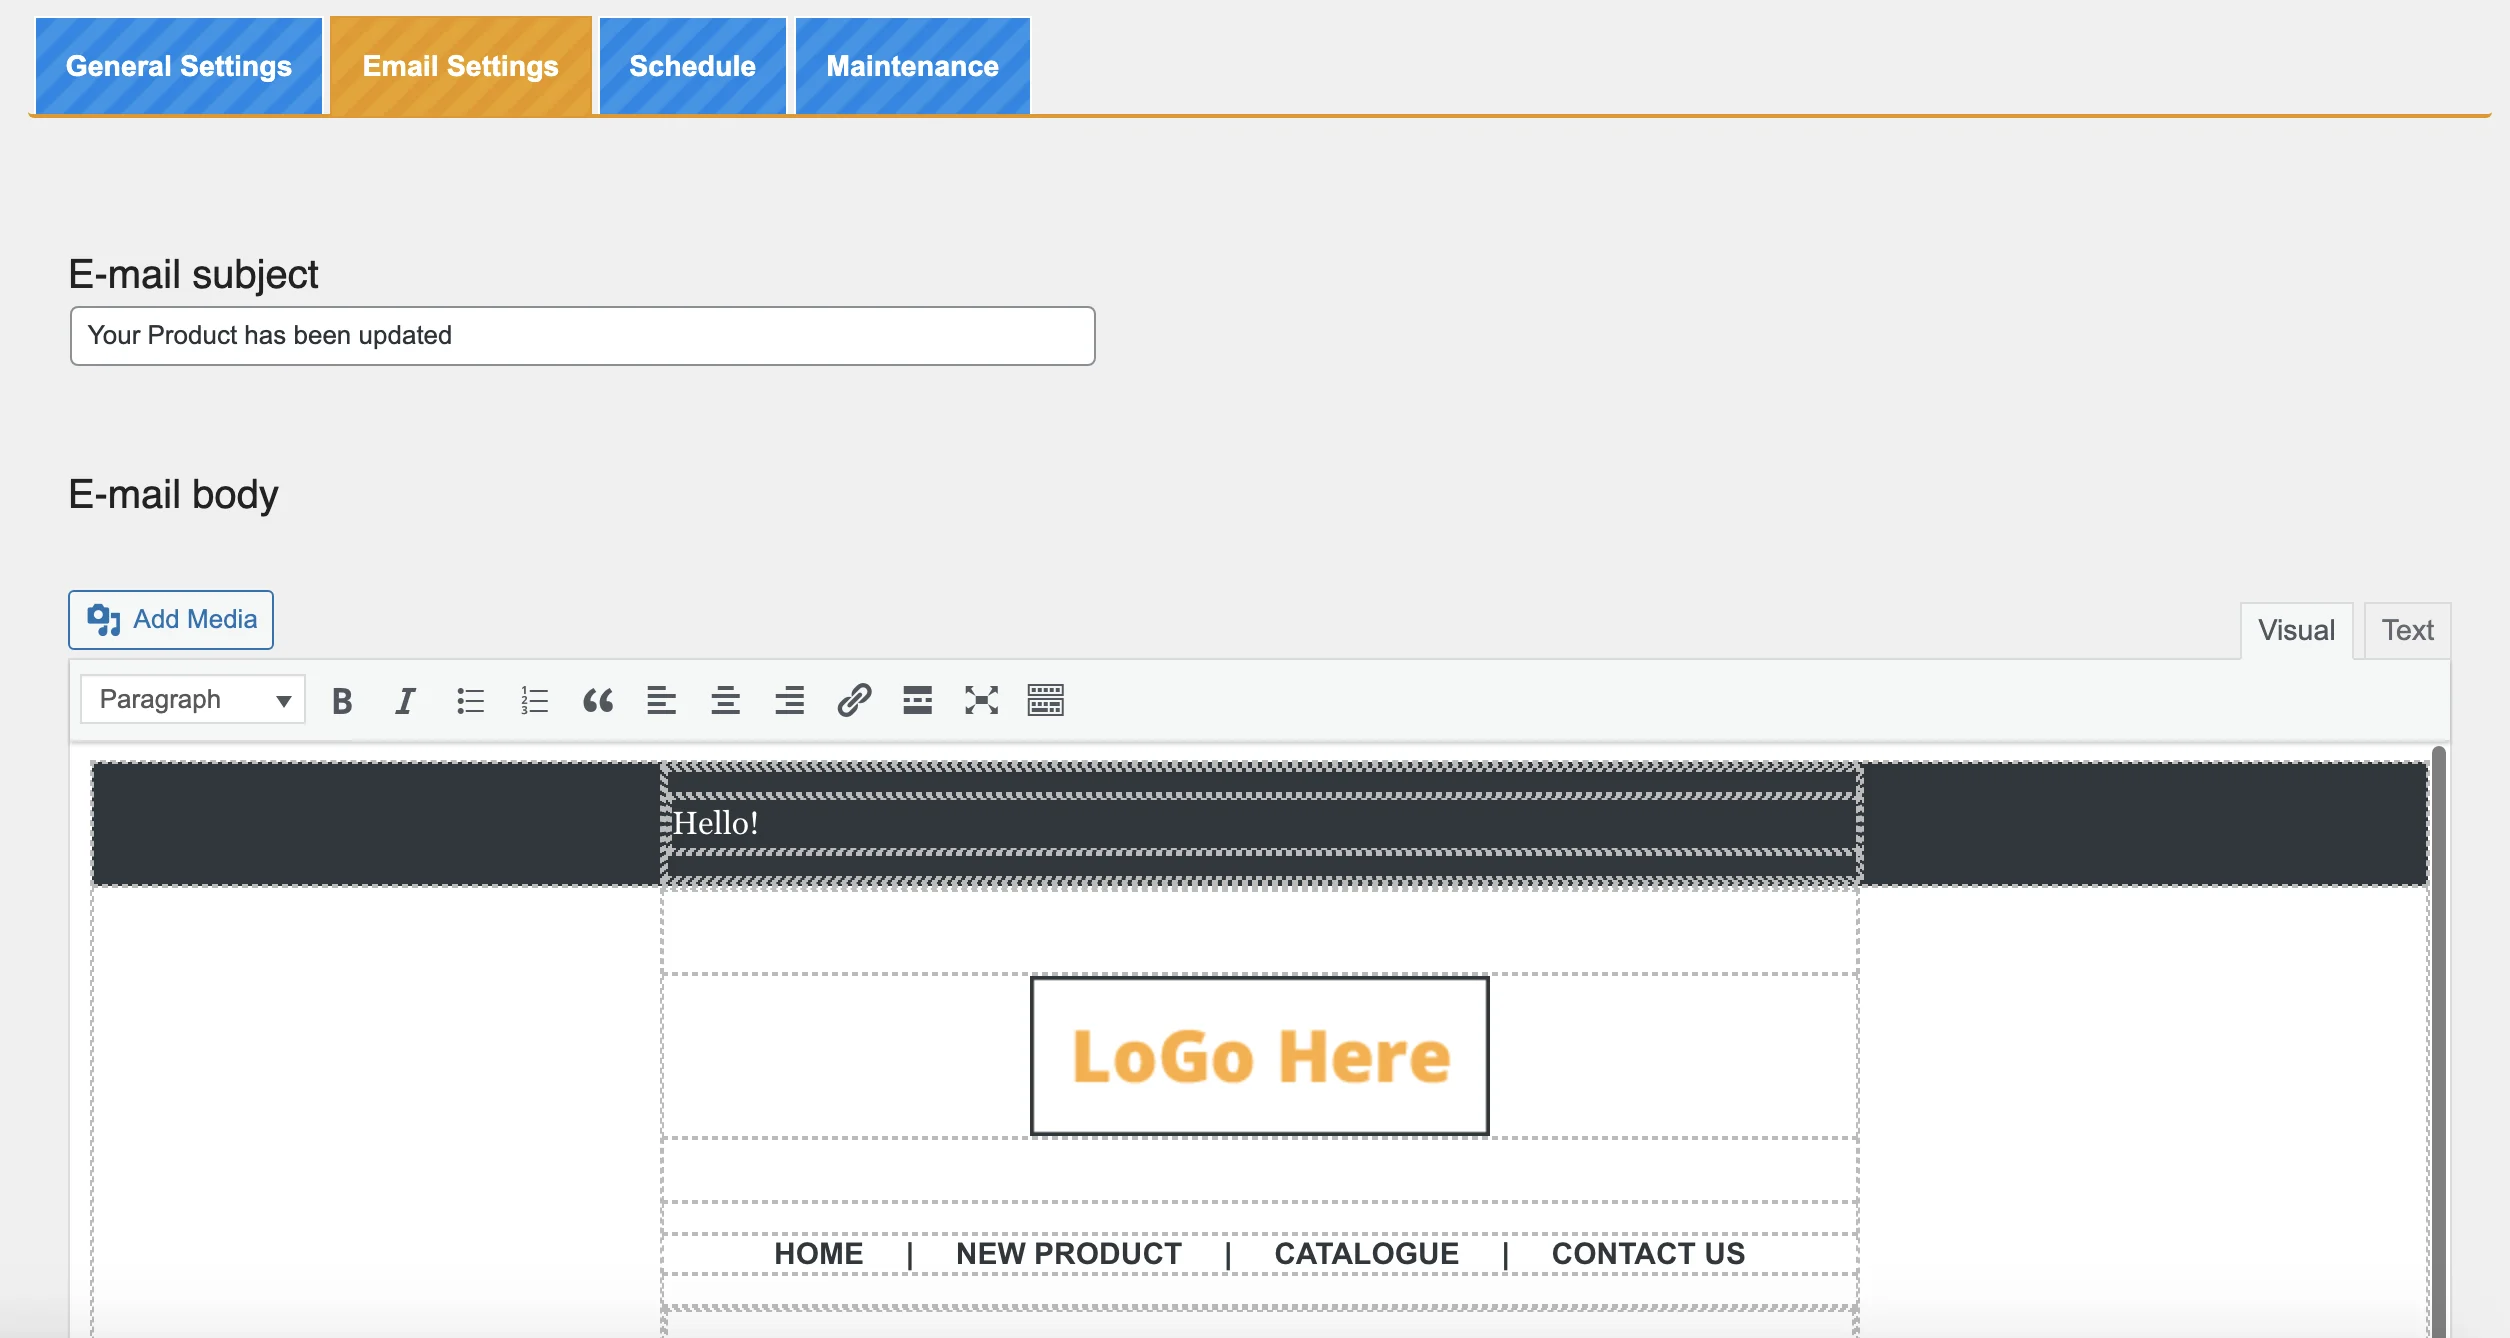2510x1338 pixels.
Task: Click the Add Media button
Action: pos(171,619)
